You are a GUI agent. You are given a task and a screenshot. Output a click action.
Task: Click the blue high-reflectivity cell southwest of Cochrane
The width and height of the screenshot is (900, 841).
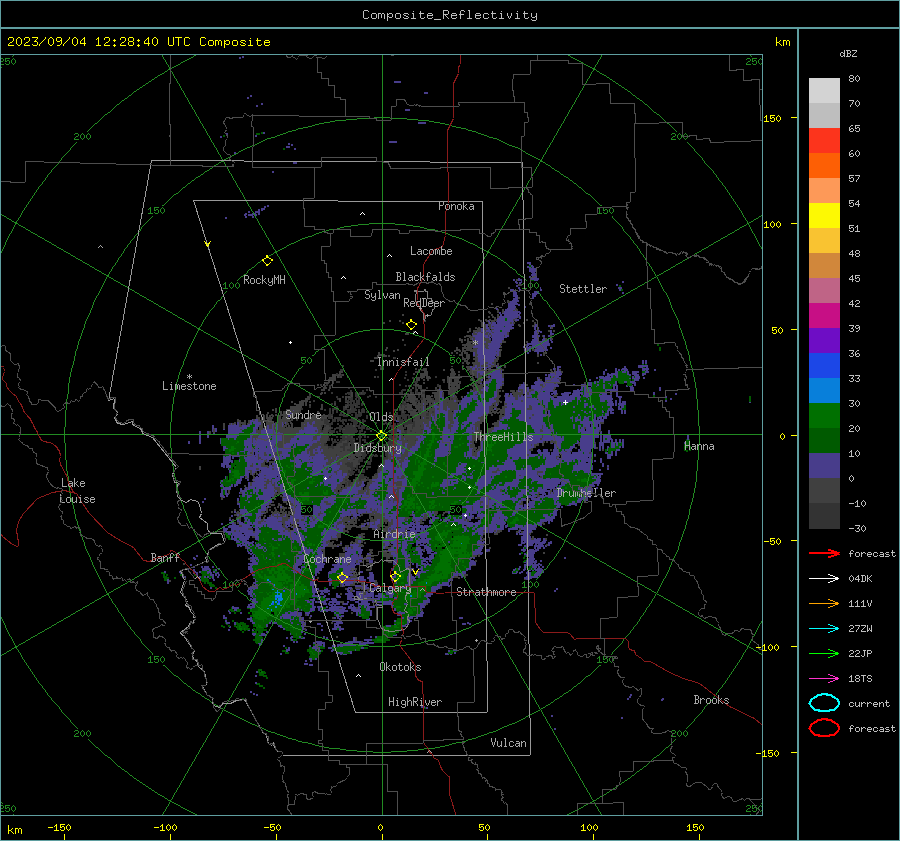[x=278, y=599]
